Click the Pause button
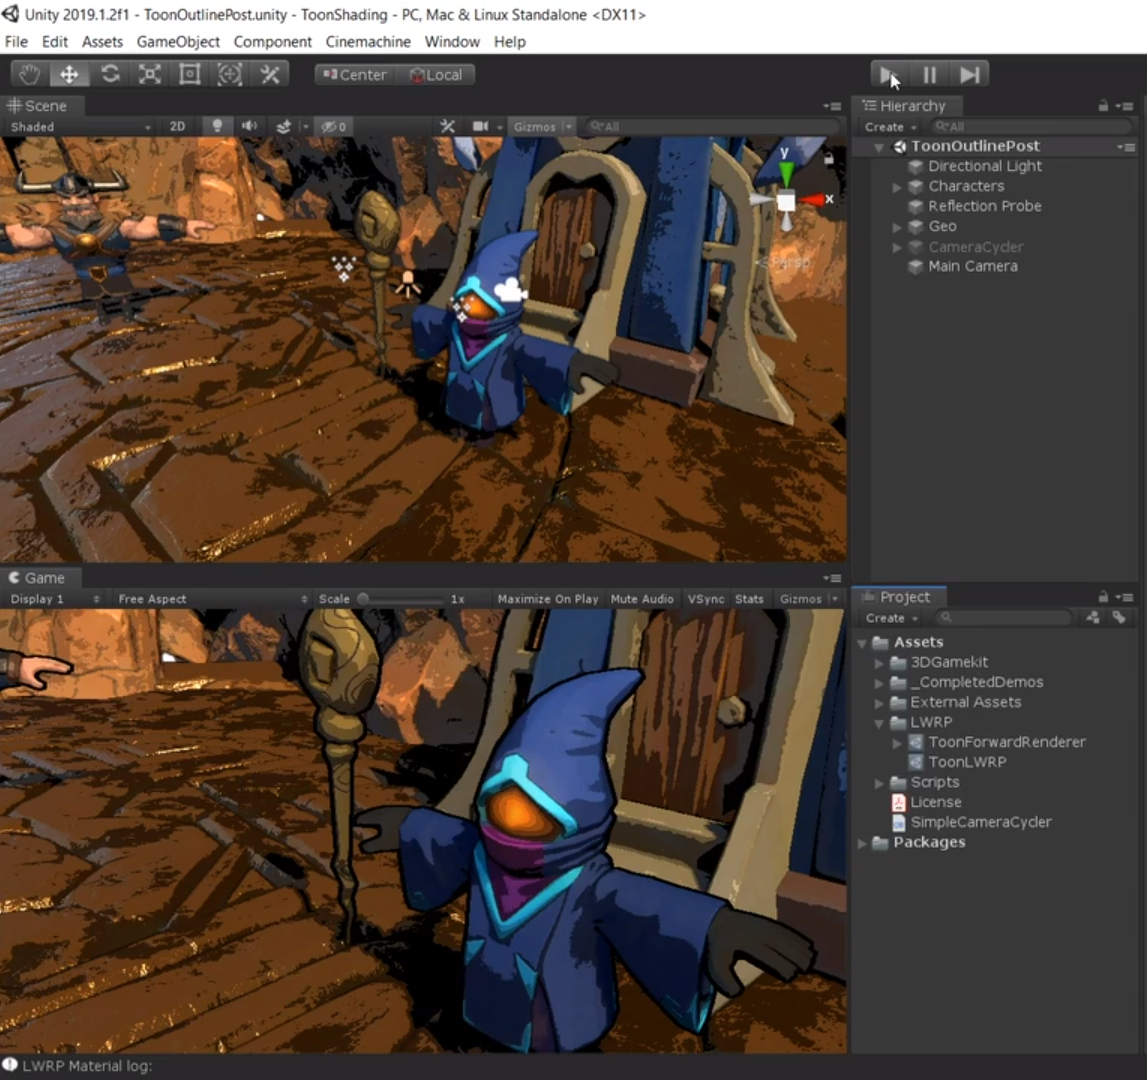Viewport: 1147px width, 1080px height. pyautogui.click(x=929, y=75)
